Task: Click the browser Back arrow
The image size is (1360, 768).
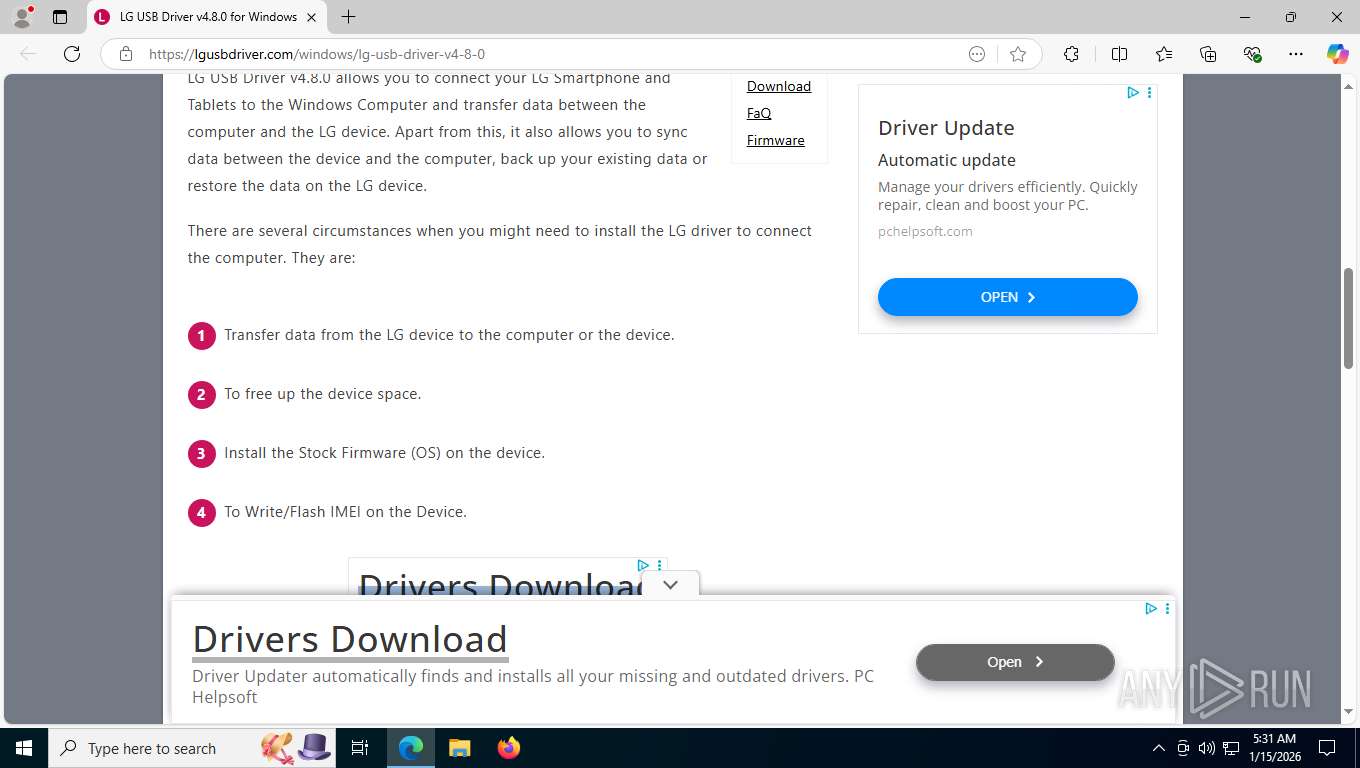Action: pyautogui.click(x=28, y=54)
